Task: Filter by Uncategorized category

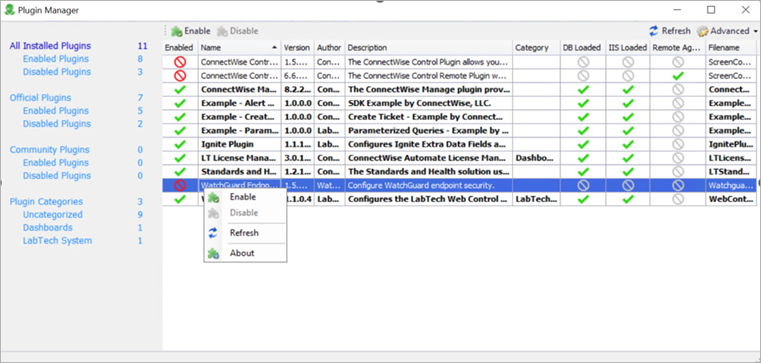Action: tap(52, 214)
